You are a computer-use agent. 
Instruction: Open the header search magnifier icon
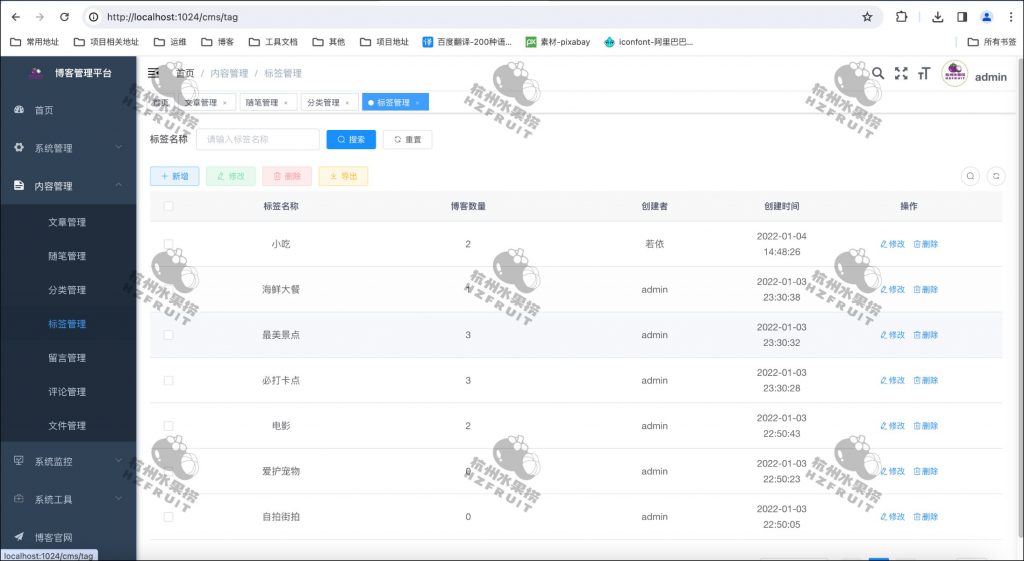(x=878, y=73)
